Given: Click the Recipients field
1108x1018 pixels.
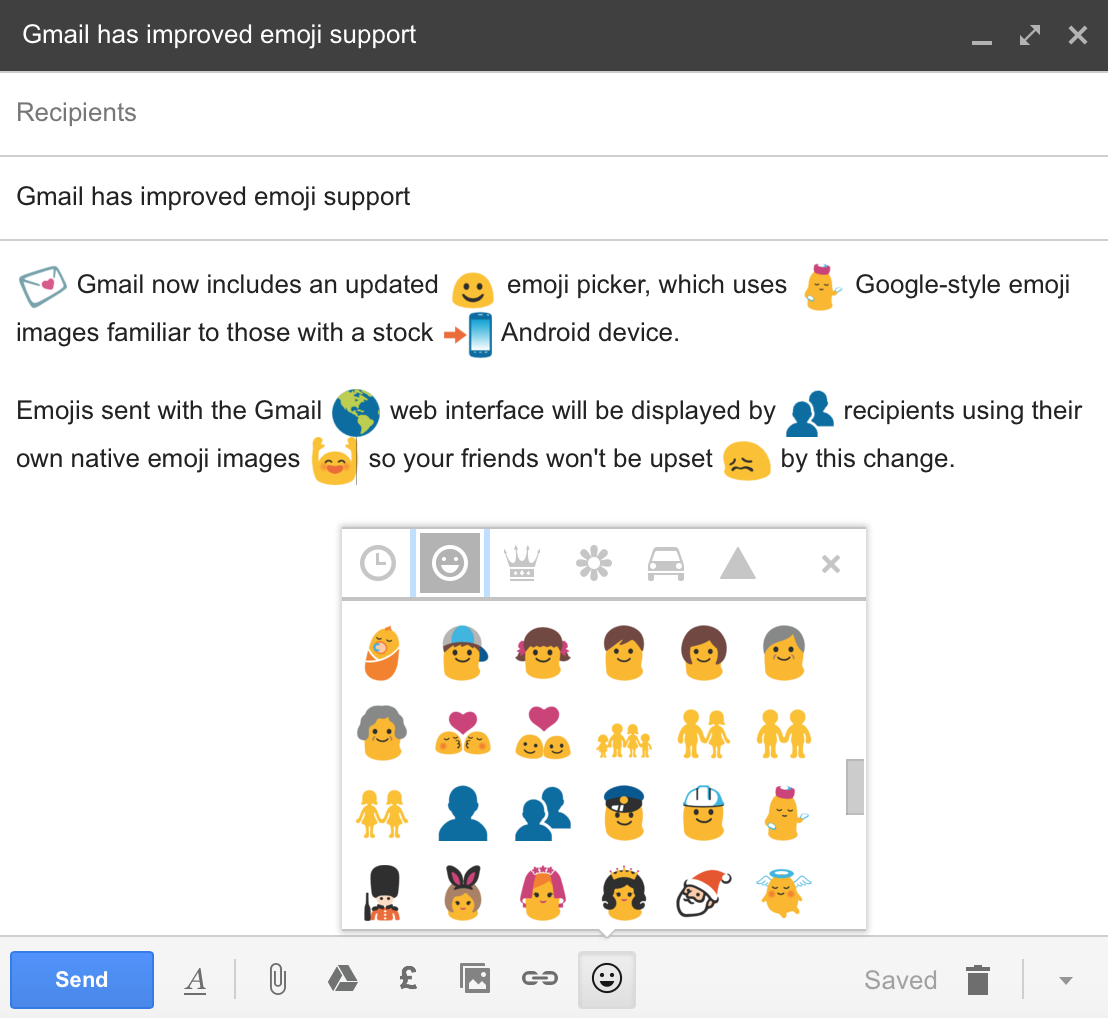Looking at the screenshot, I should [x=554, y=113].
